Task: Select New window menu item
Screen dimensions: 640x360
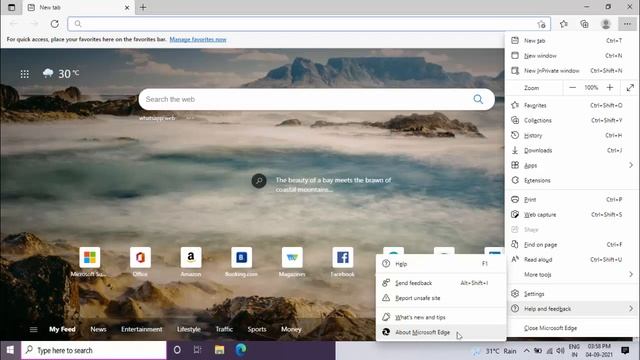Action: pos(572,56)
